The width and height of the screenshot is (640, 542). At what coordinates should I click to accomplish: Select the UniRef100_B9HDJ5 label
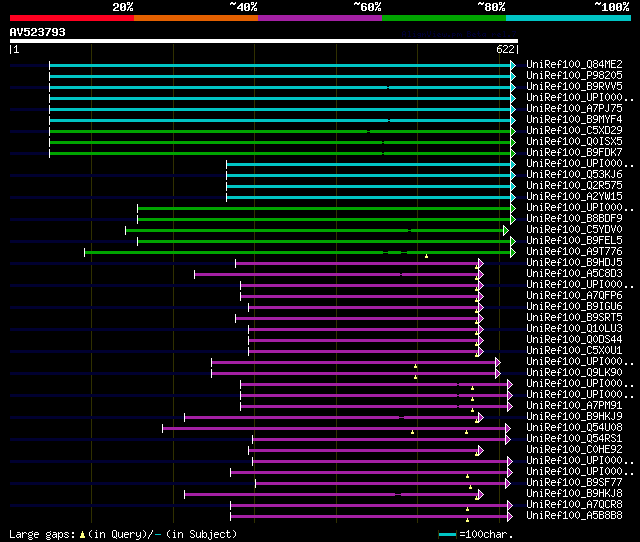click(x=574, y=263)
